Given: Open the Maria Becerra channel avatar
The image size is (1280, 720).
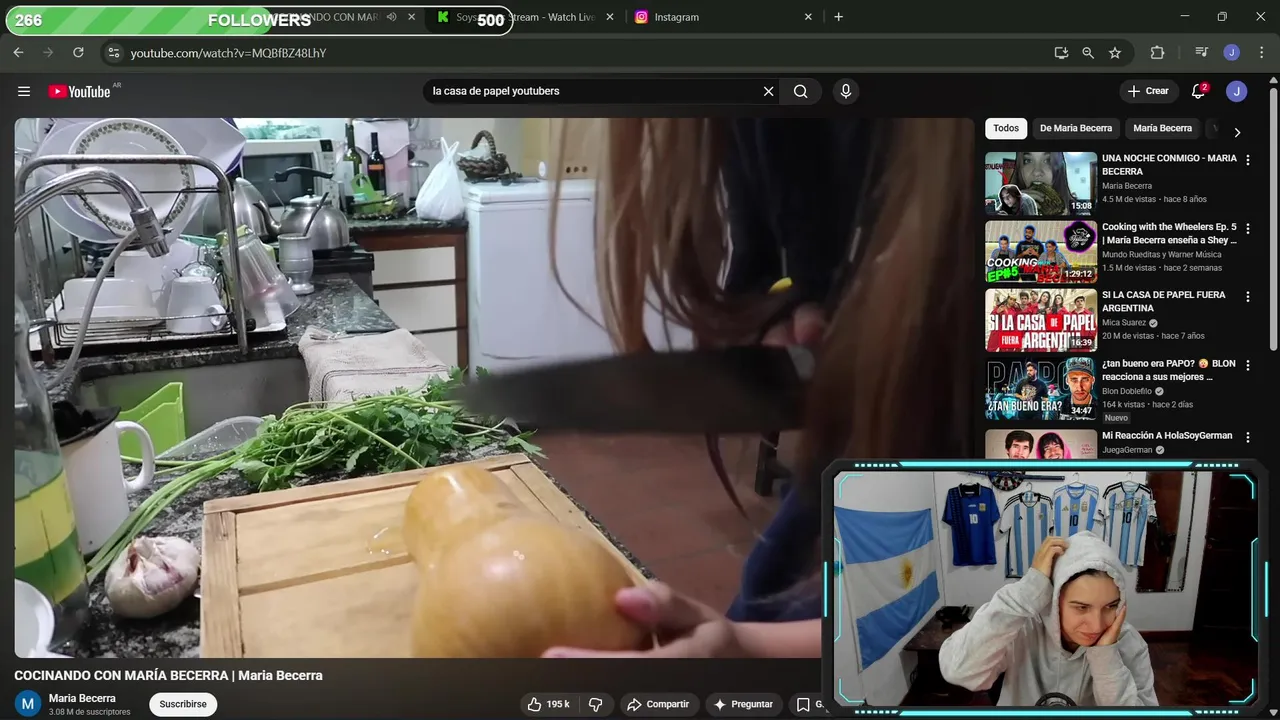Looking at the screenshot, I should (x=28, y=704).
